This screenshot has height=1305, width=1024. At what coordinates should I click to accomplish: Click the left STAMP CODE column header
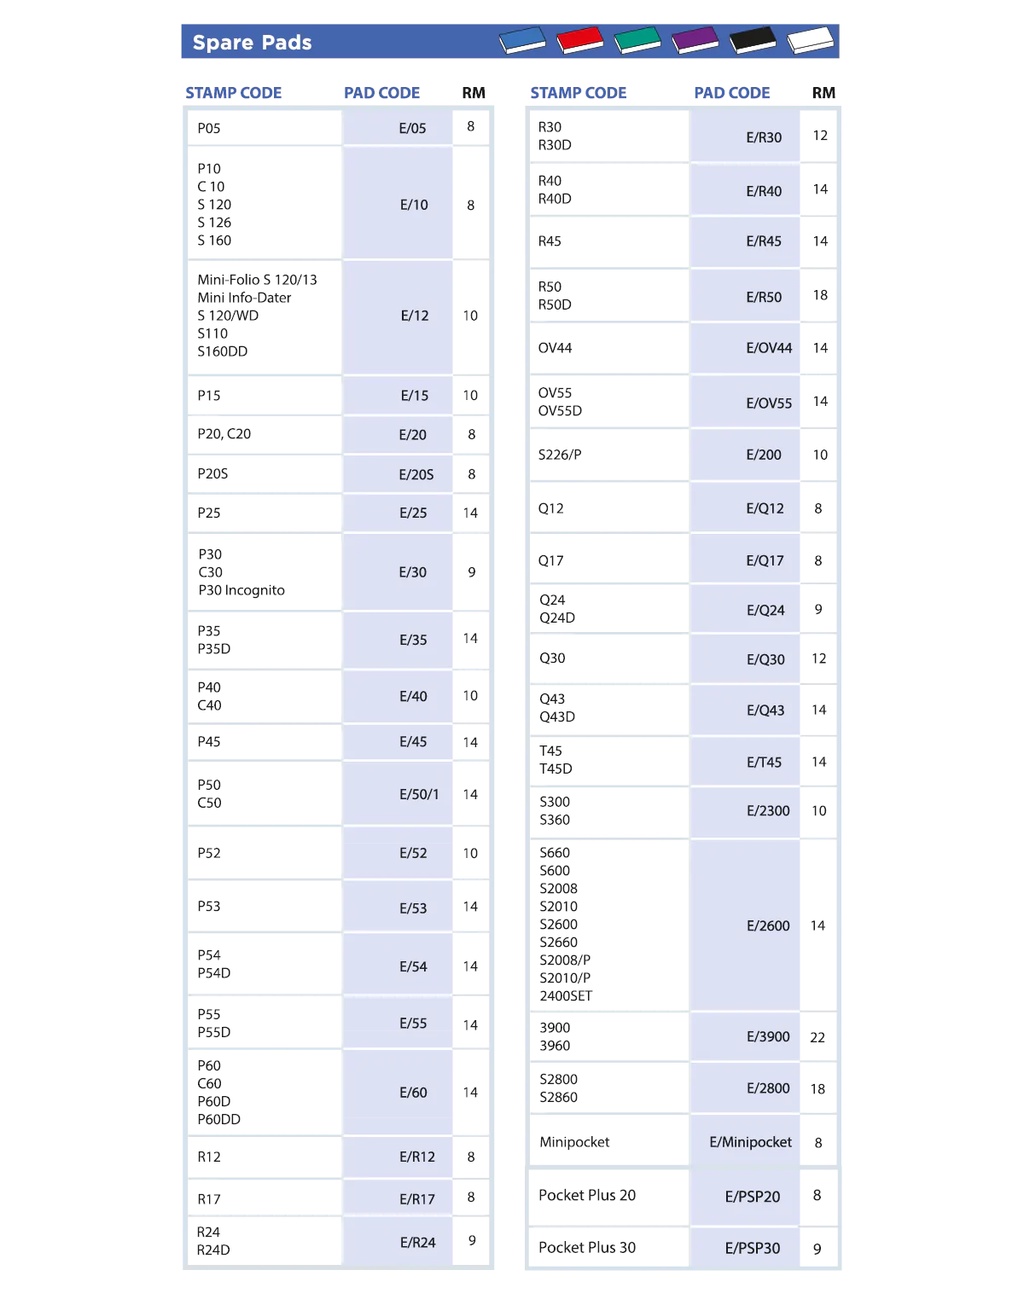point(233,93)
